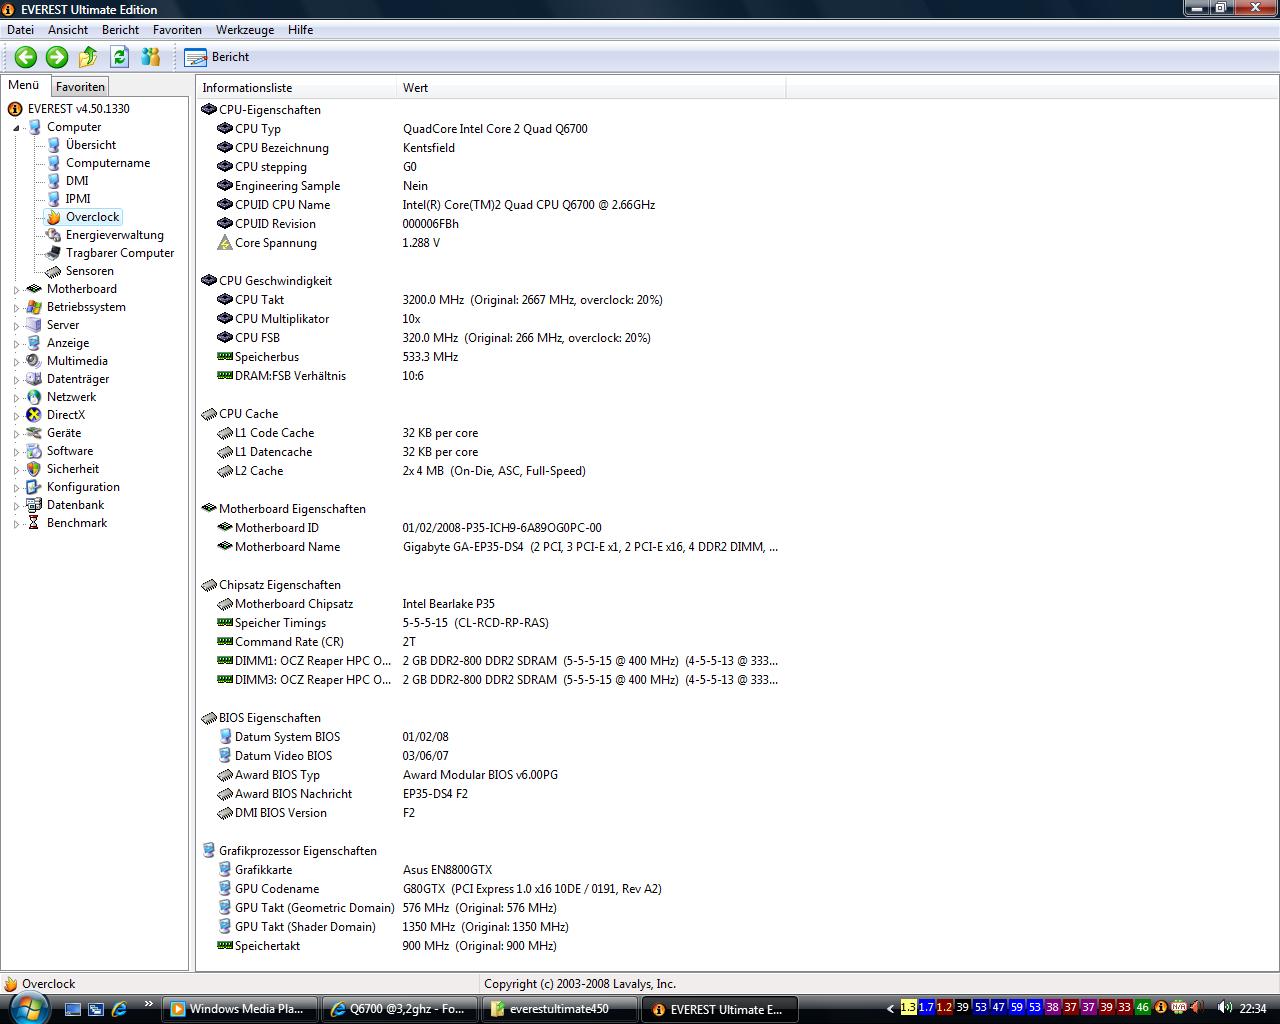Expand the Anzeige tree node
The image size is (1280, 1024).
[x=16, y=344]
